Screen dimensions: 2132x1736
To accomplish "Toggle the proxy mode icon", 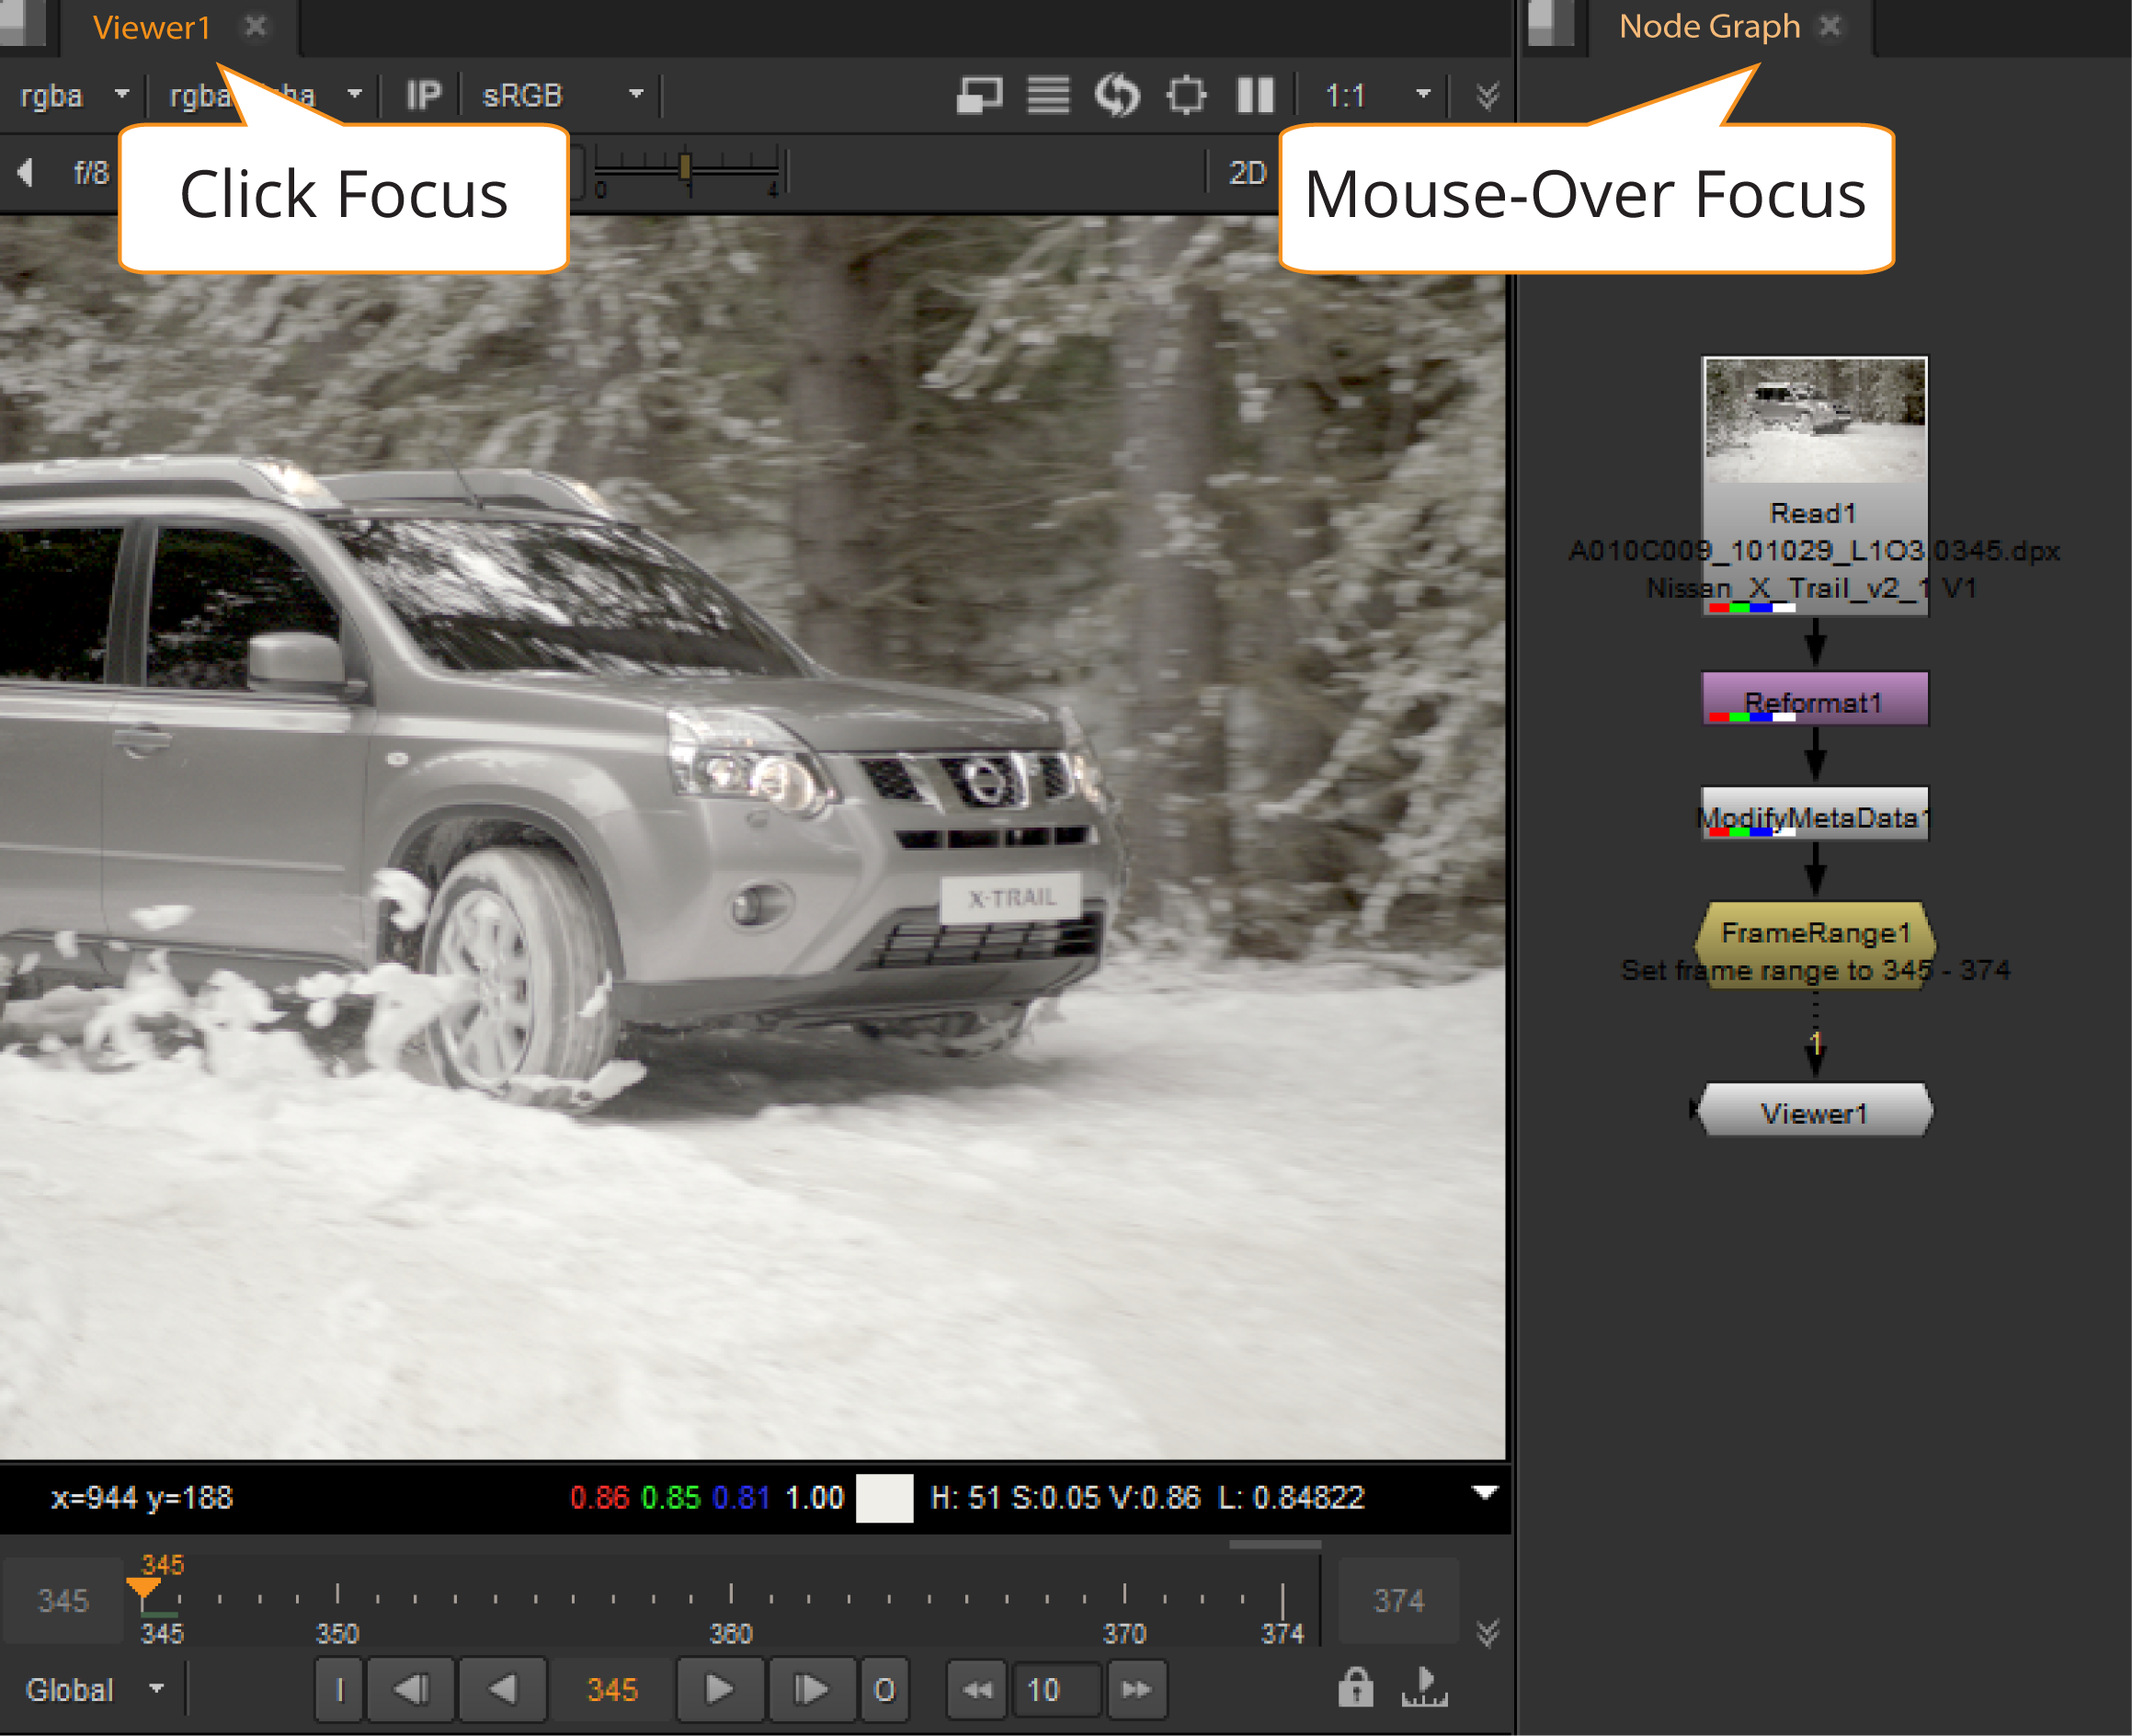I will click(979, 96).
